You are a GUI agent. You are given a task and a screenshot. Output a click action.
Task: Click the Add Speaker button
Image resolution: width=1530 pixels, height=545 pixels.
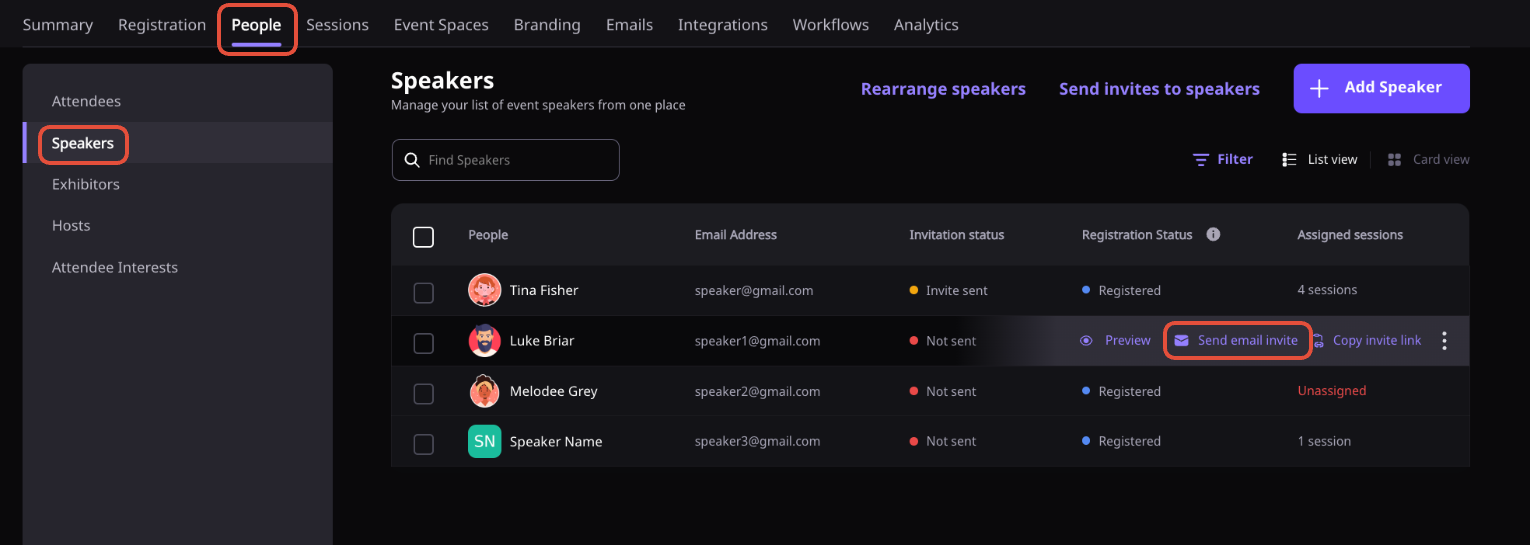pos(1381,88)
